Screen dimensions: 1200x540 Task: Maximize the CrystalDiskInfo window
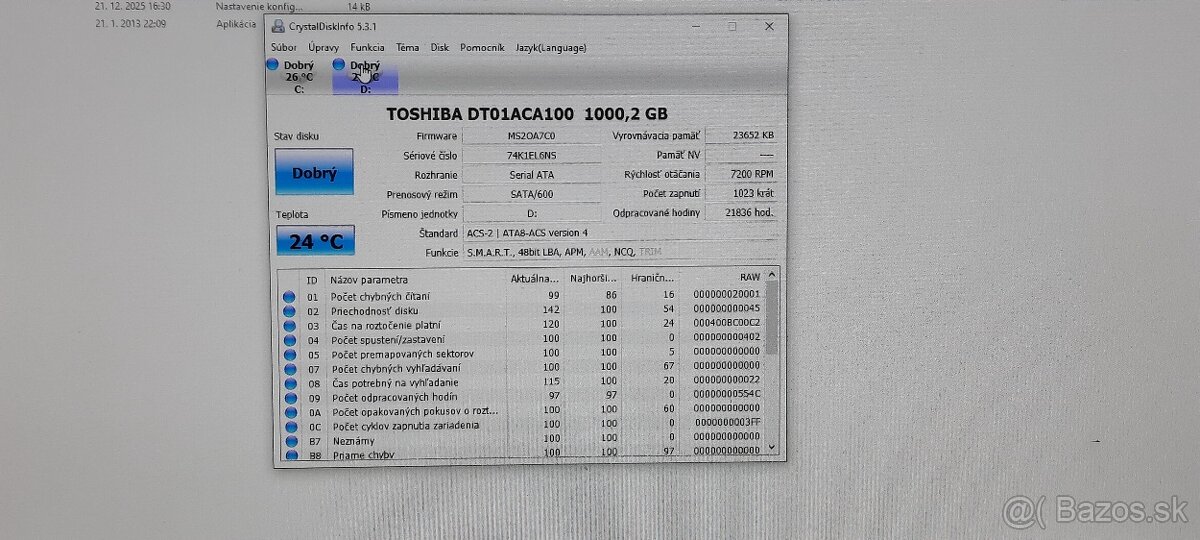pos(733,26)
